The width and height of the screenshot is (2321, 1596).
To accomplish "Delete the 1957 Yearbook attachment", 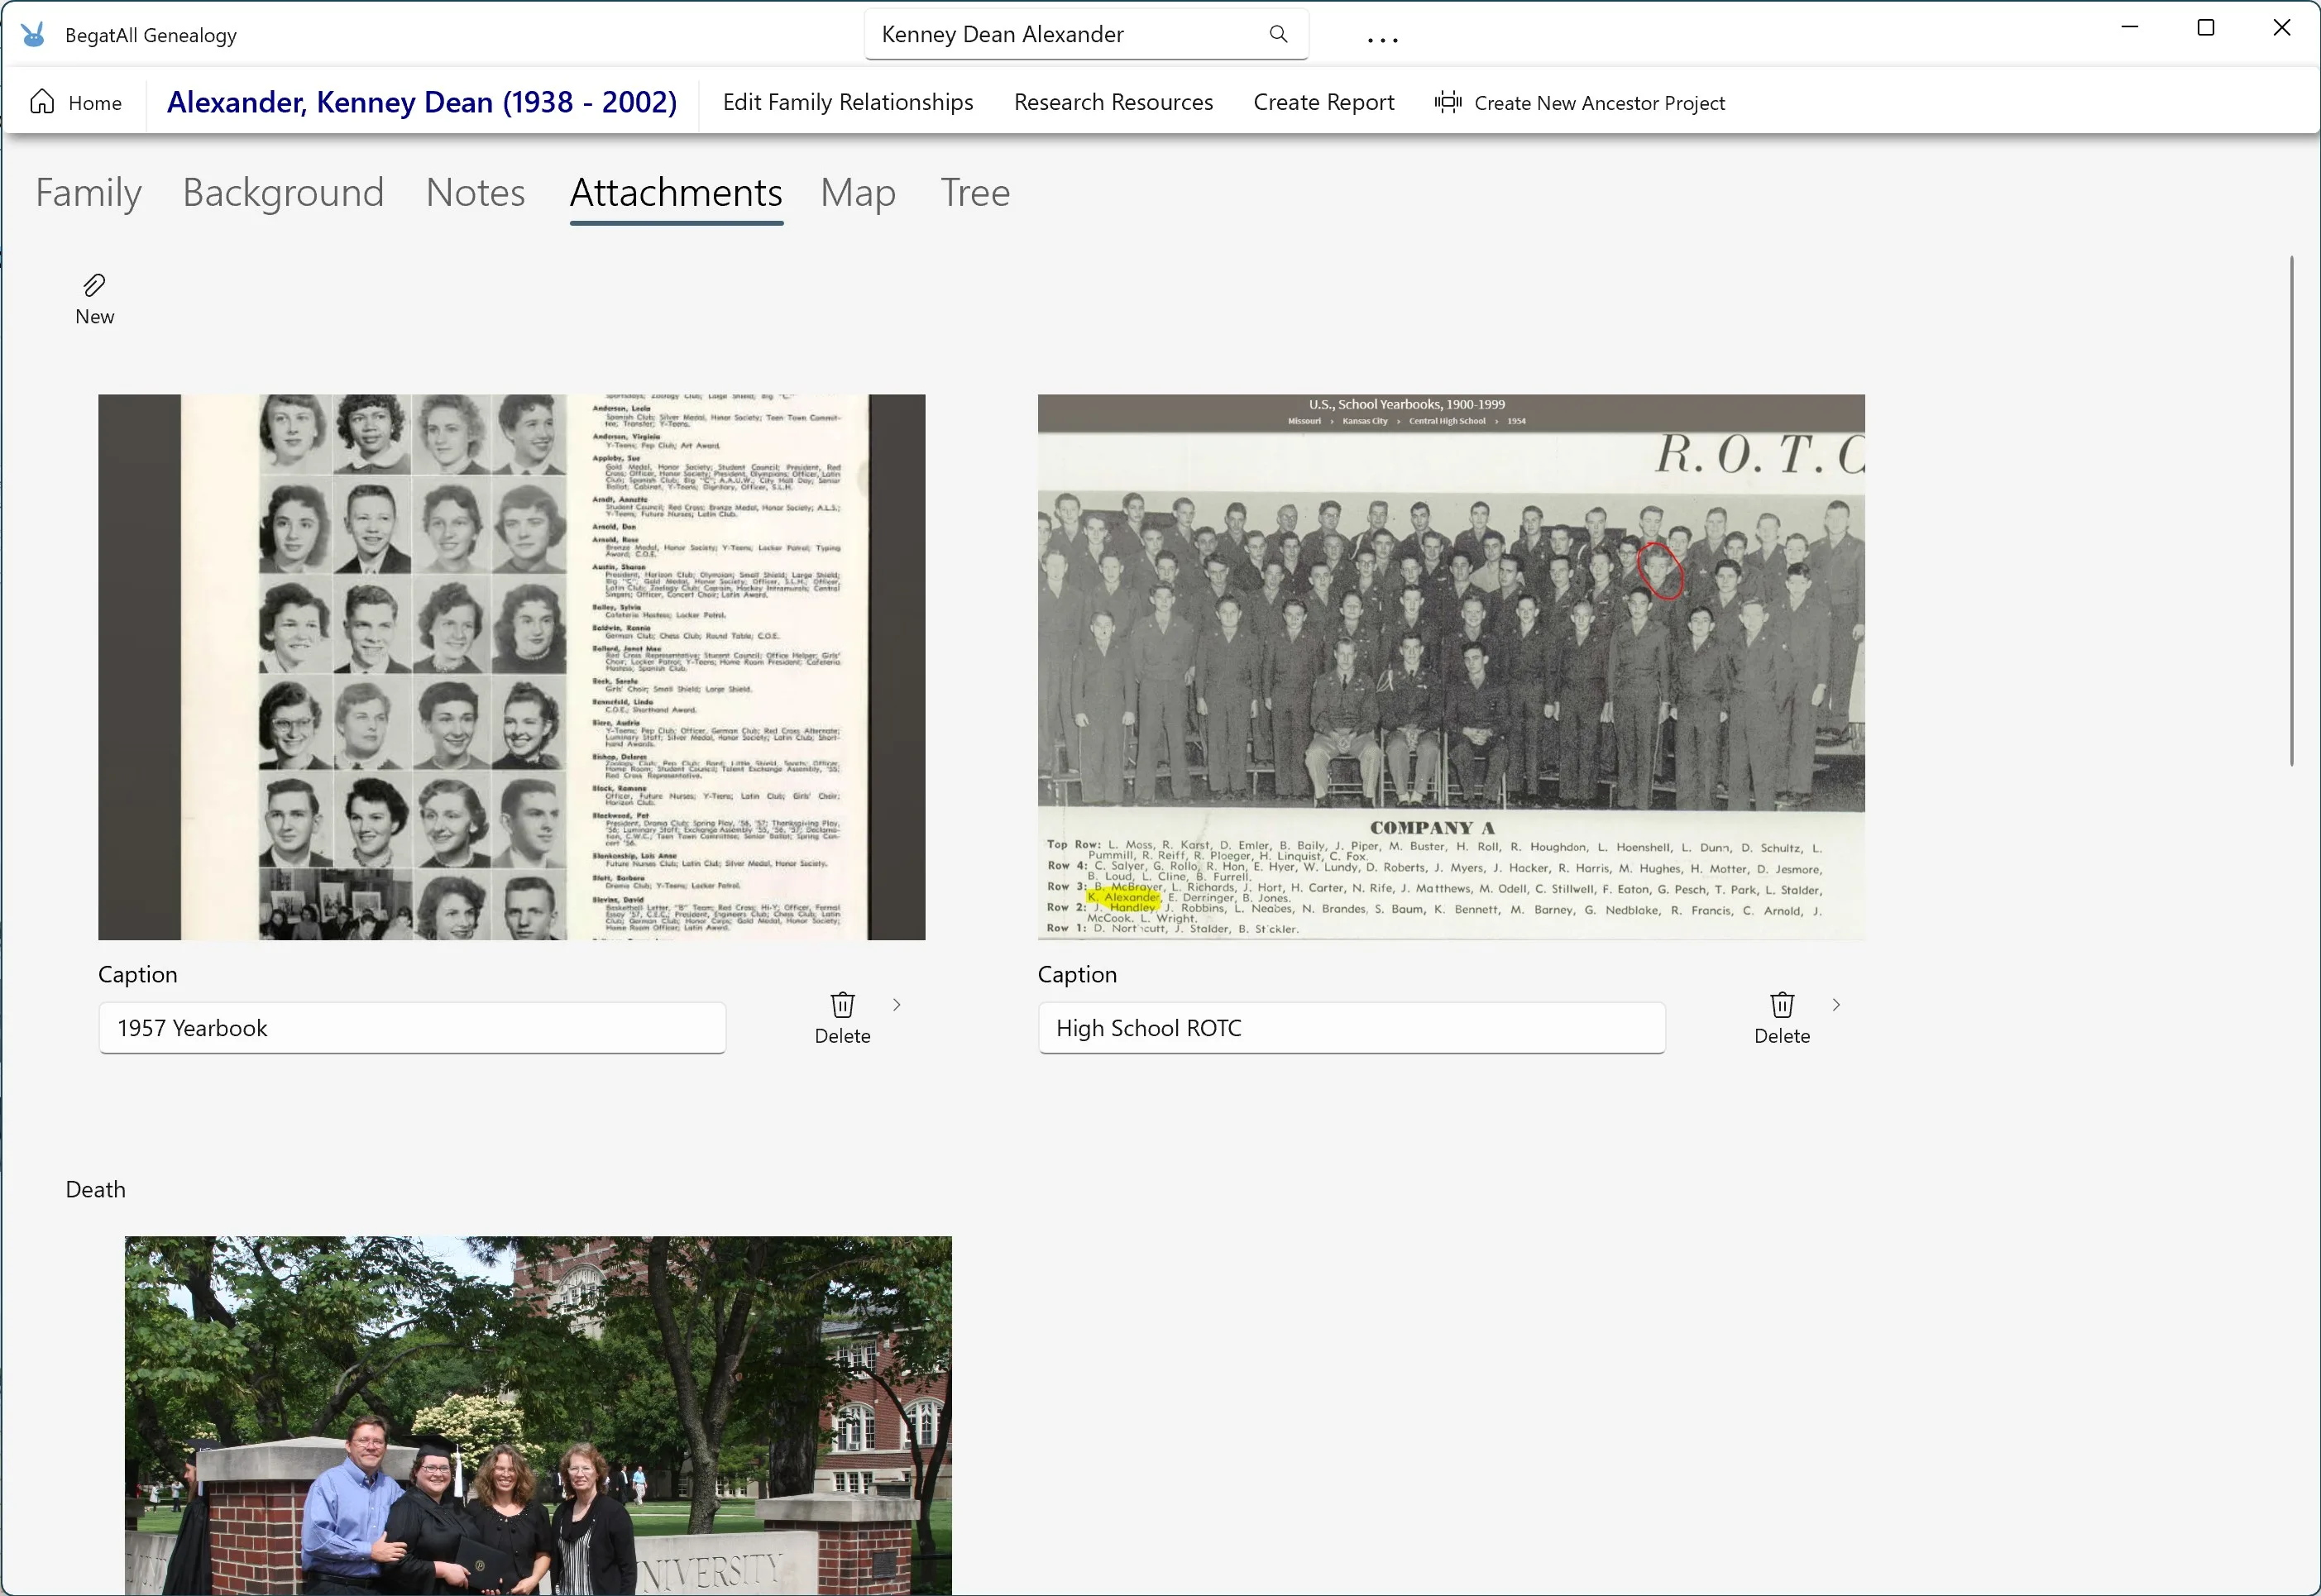I will click(x=842, y=1018).
